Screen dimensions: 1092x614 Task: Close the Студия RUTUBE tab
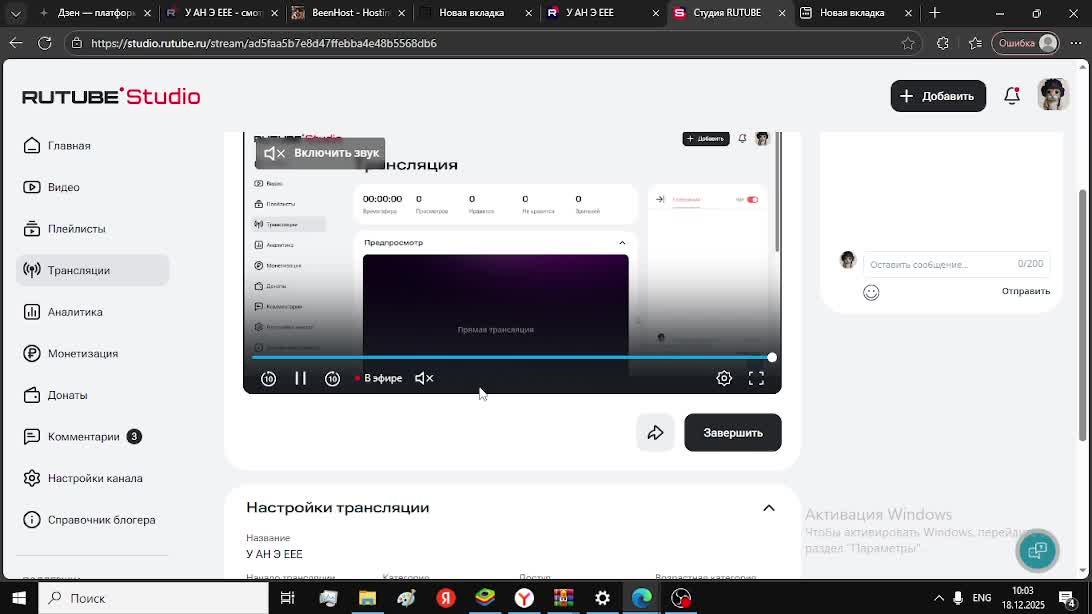[782, 13]
